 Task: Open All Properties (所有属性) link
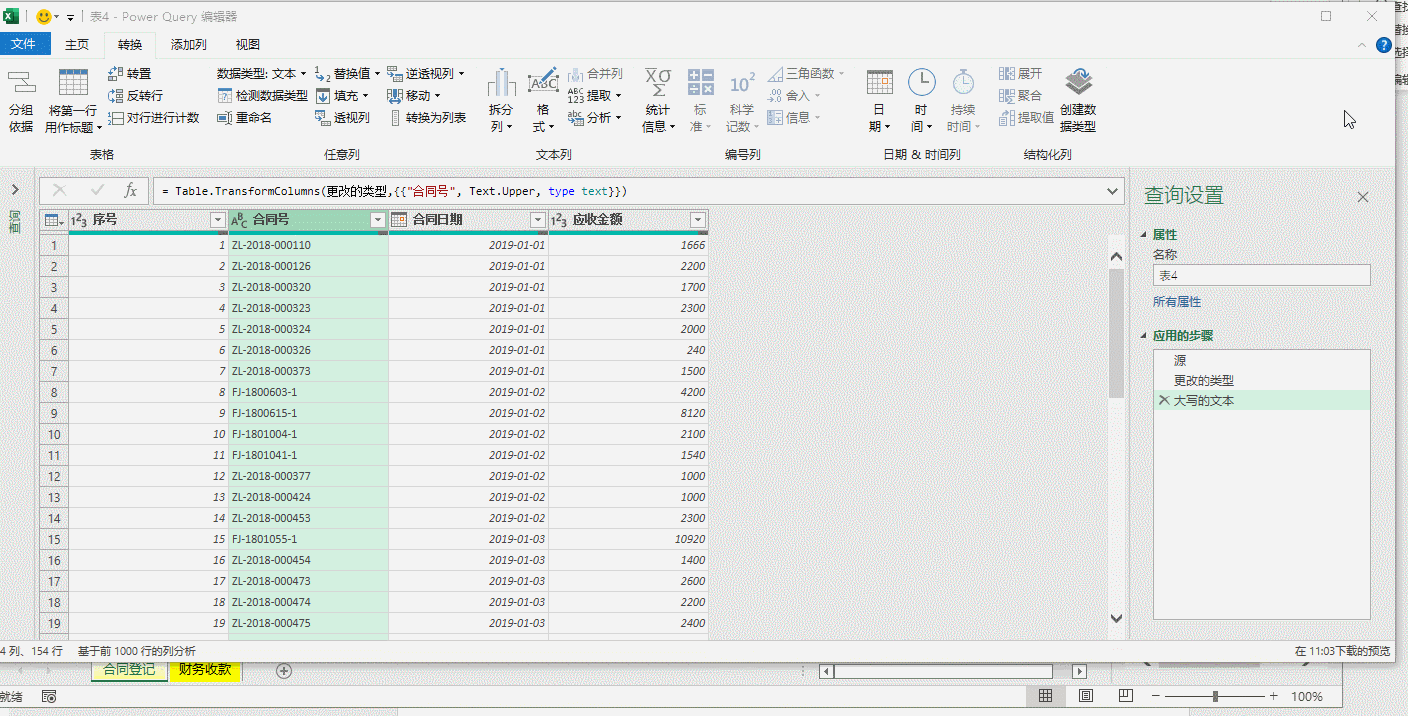pos(1177,301)
